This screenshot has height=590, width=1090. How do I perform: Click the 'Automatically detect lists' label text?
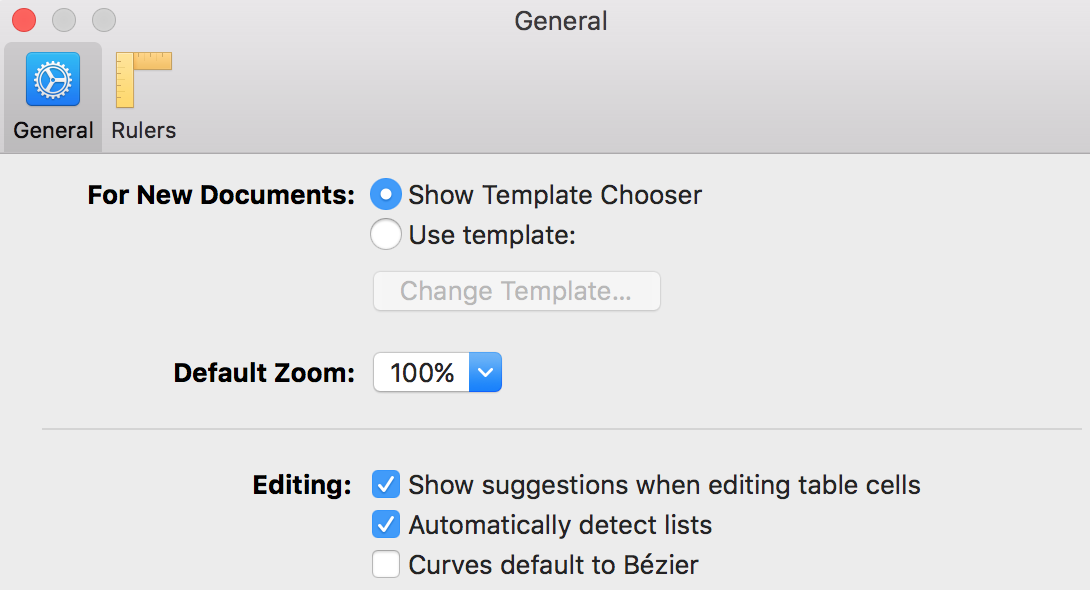point(560,525)
